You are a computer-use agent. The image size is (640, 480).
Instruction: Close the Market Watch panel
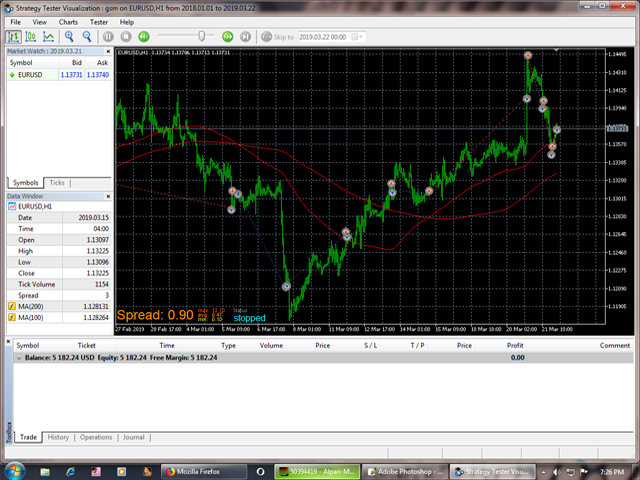(108, 51)
